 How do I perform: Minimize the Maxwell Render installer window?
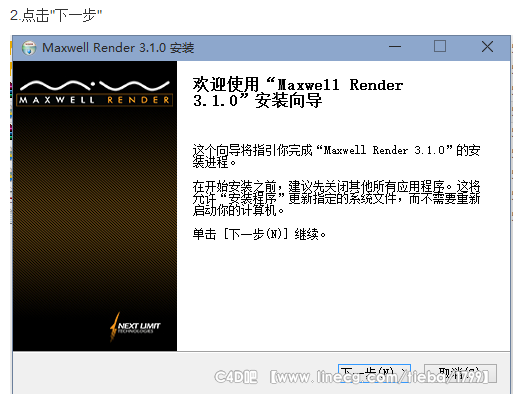[x=395, y=47]
